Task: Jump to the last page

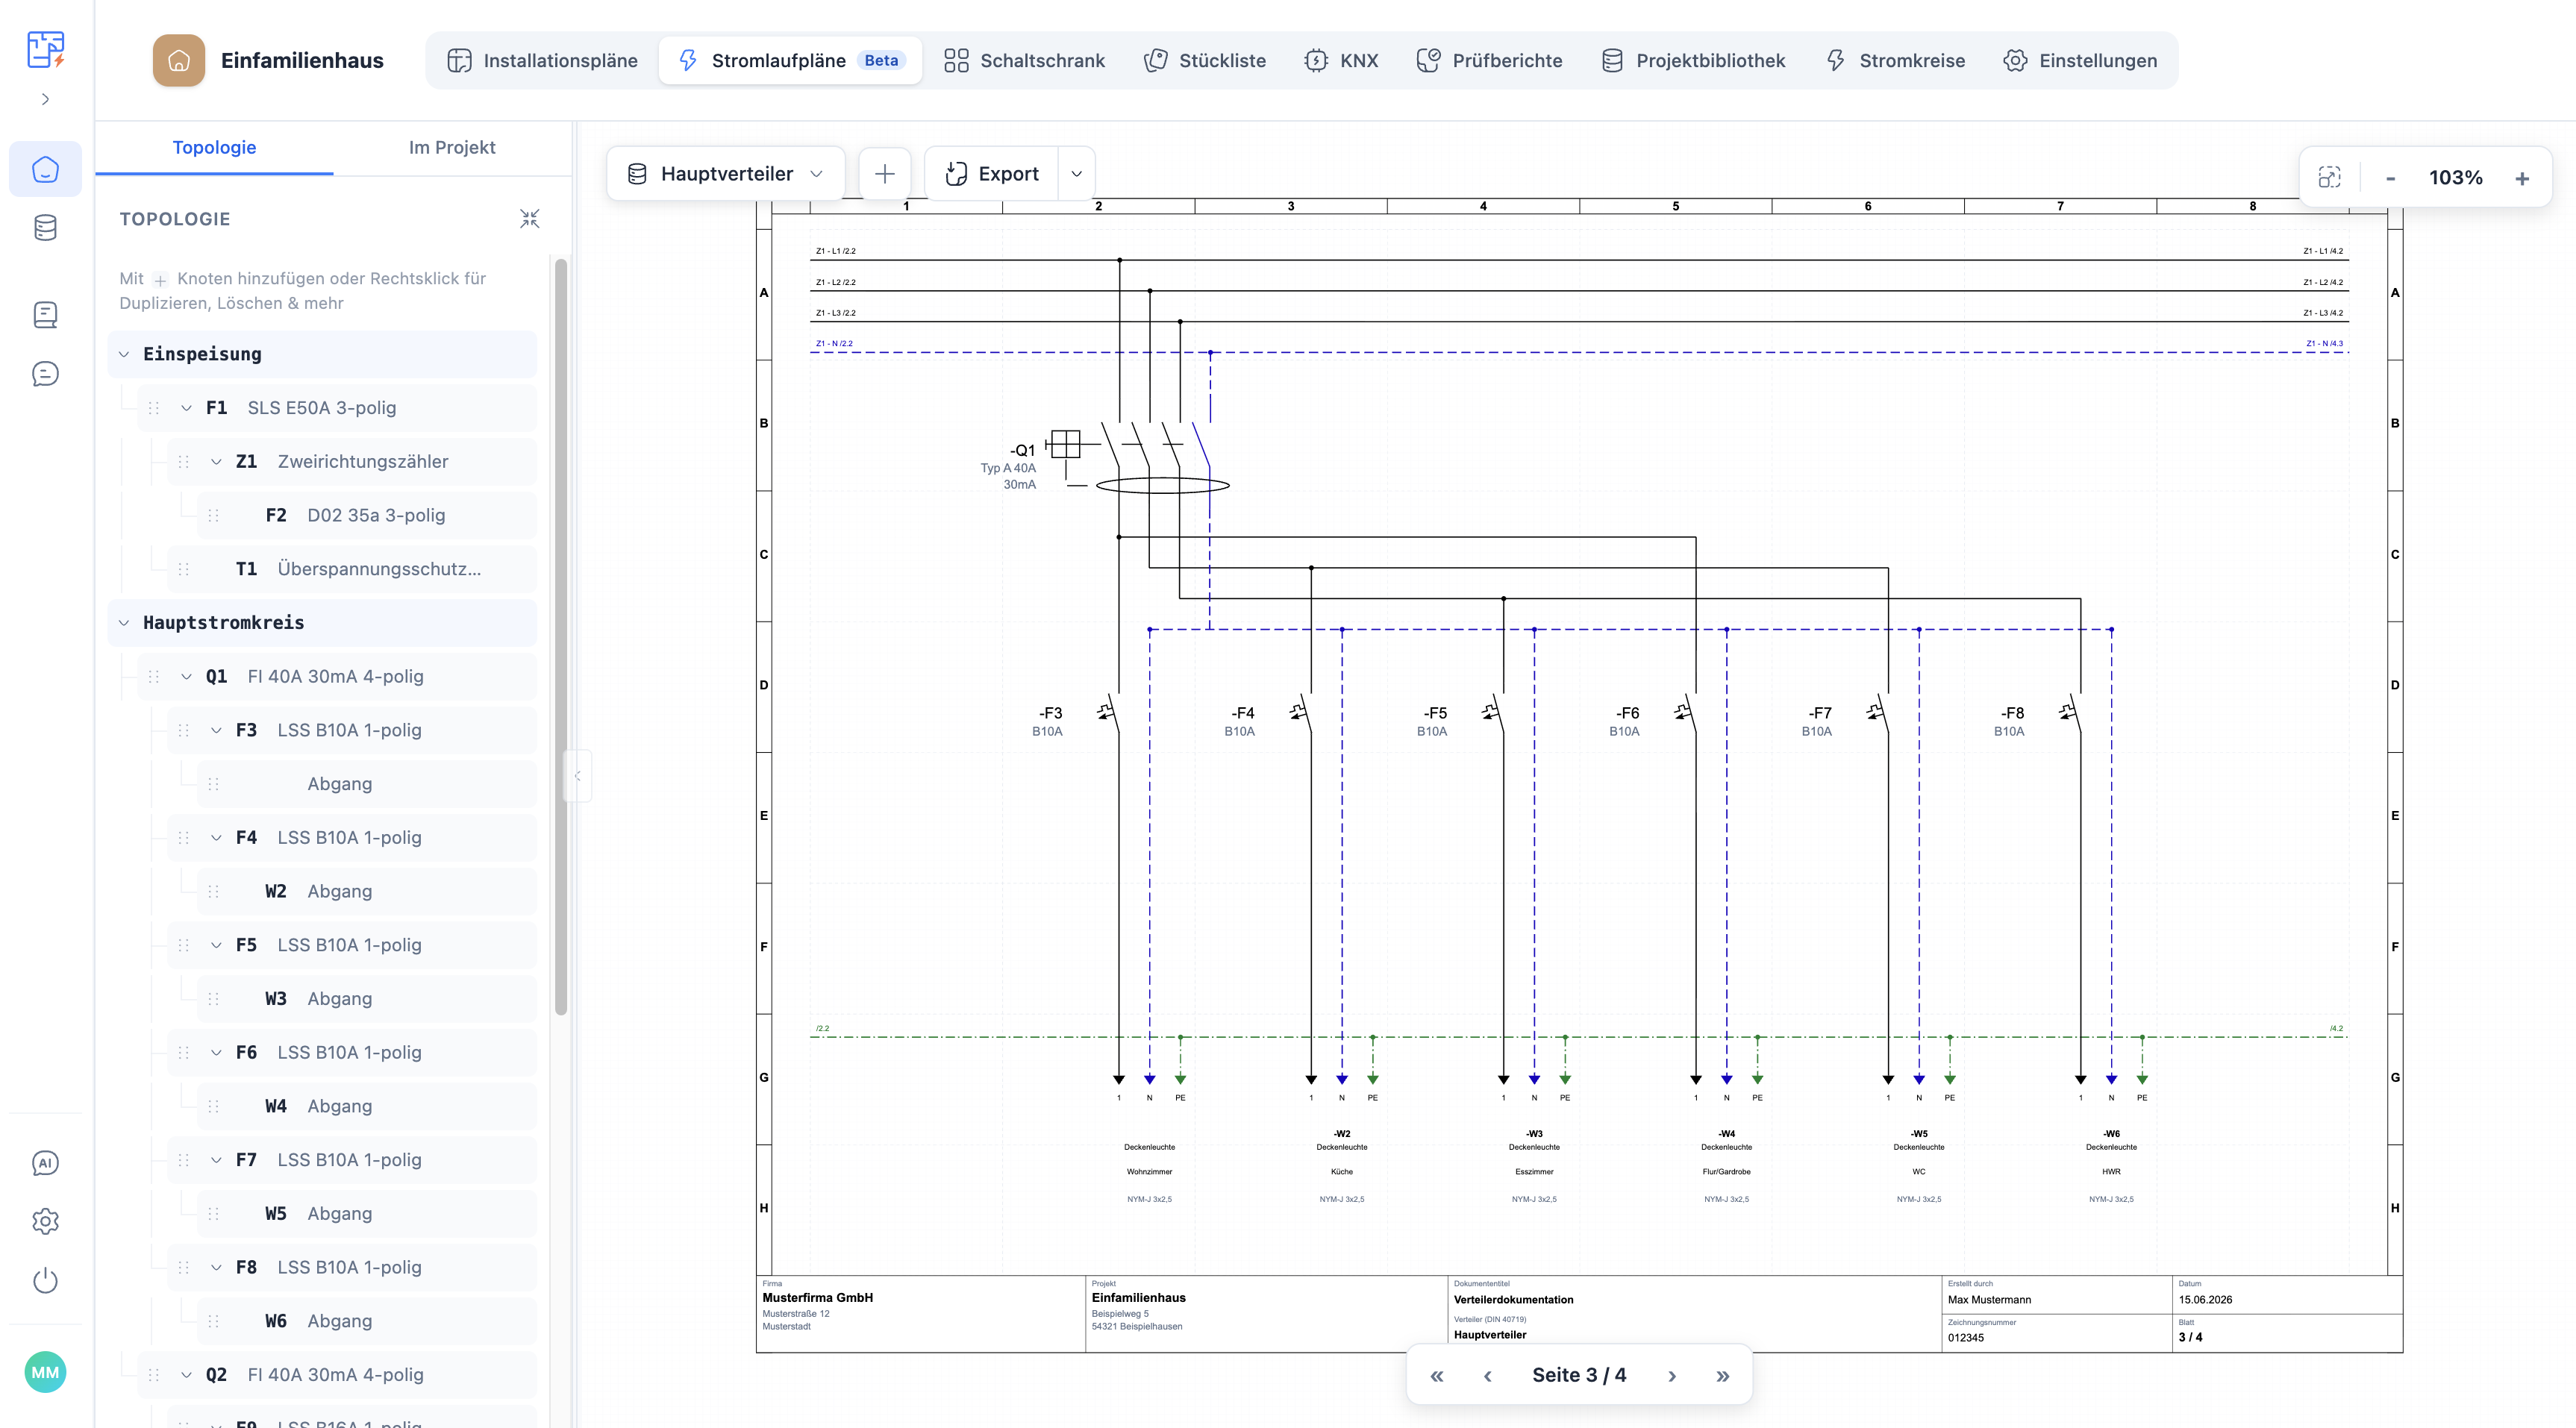Action: 1723,1376
